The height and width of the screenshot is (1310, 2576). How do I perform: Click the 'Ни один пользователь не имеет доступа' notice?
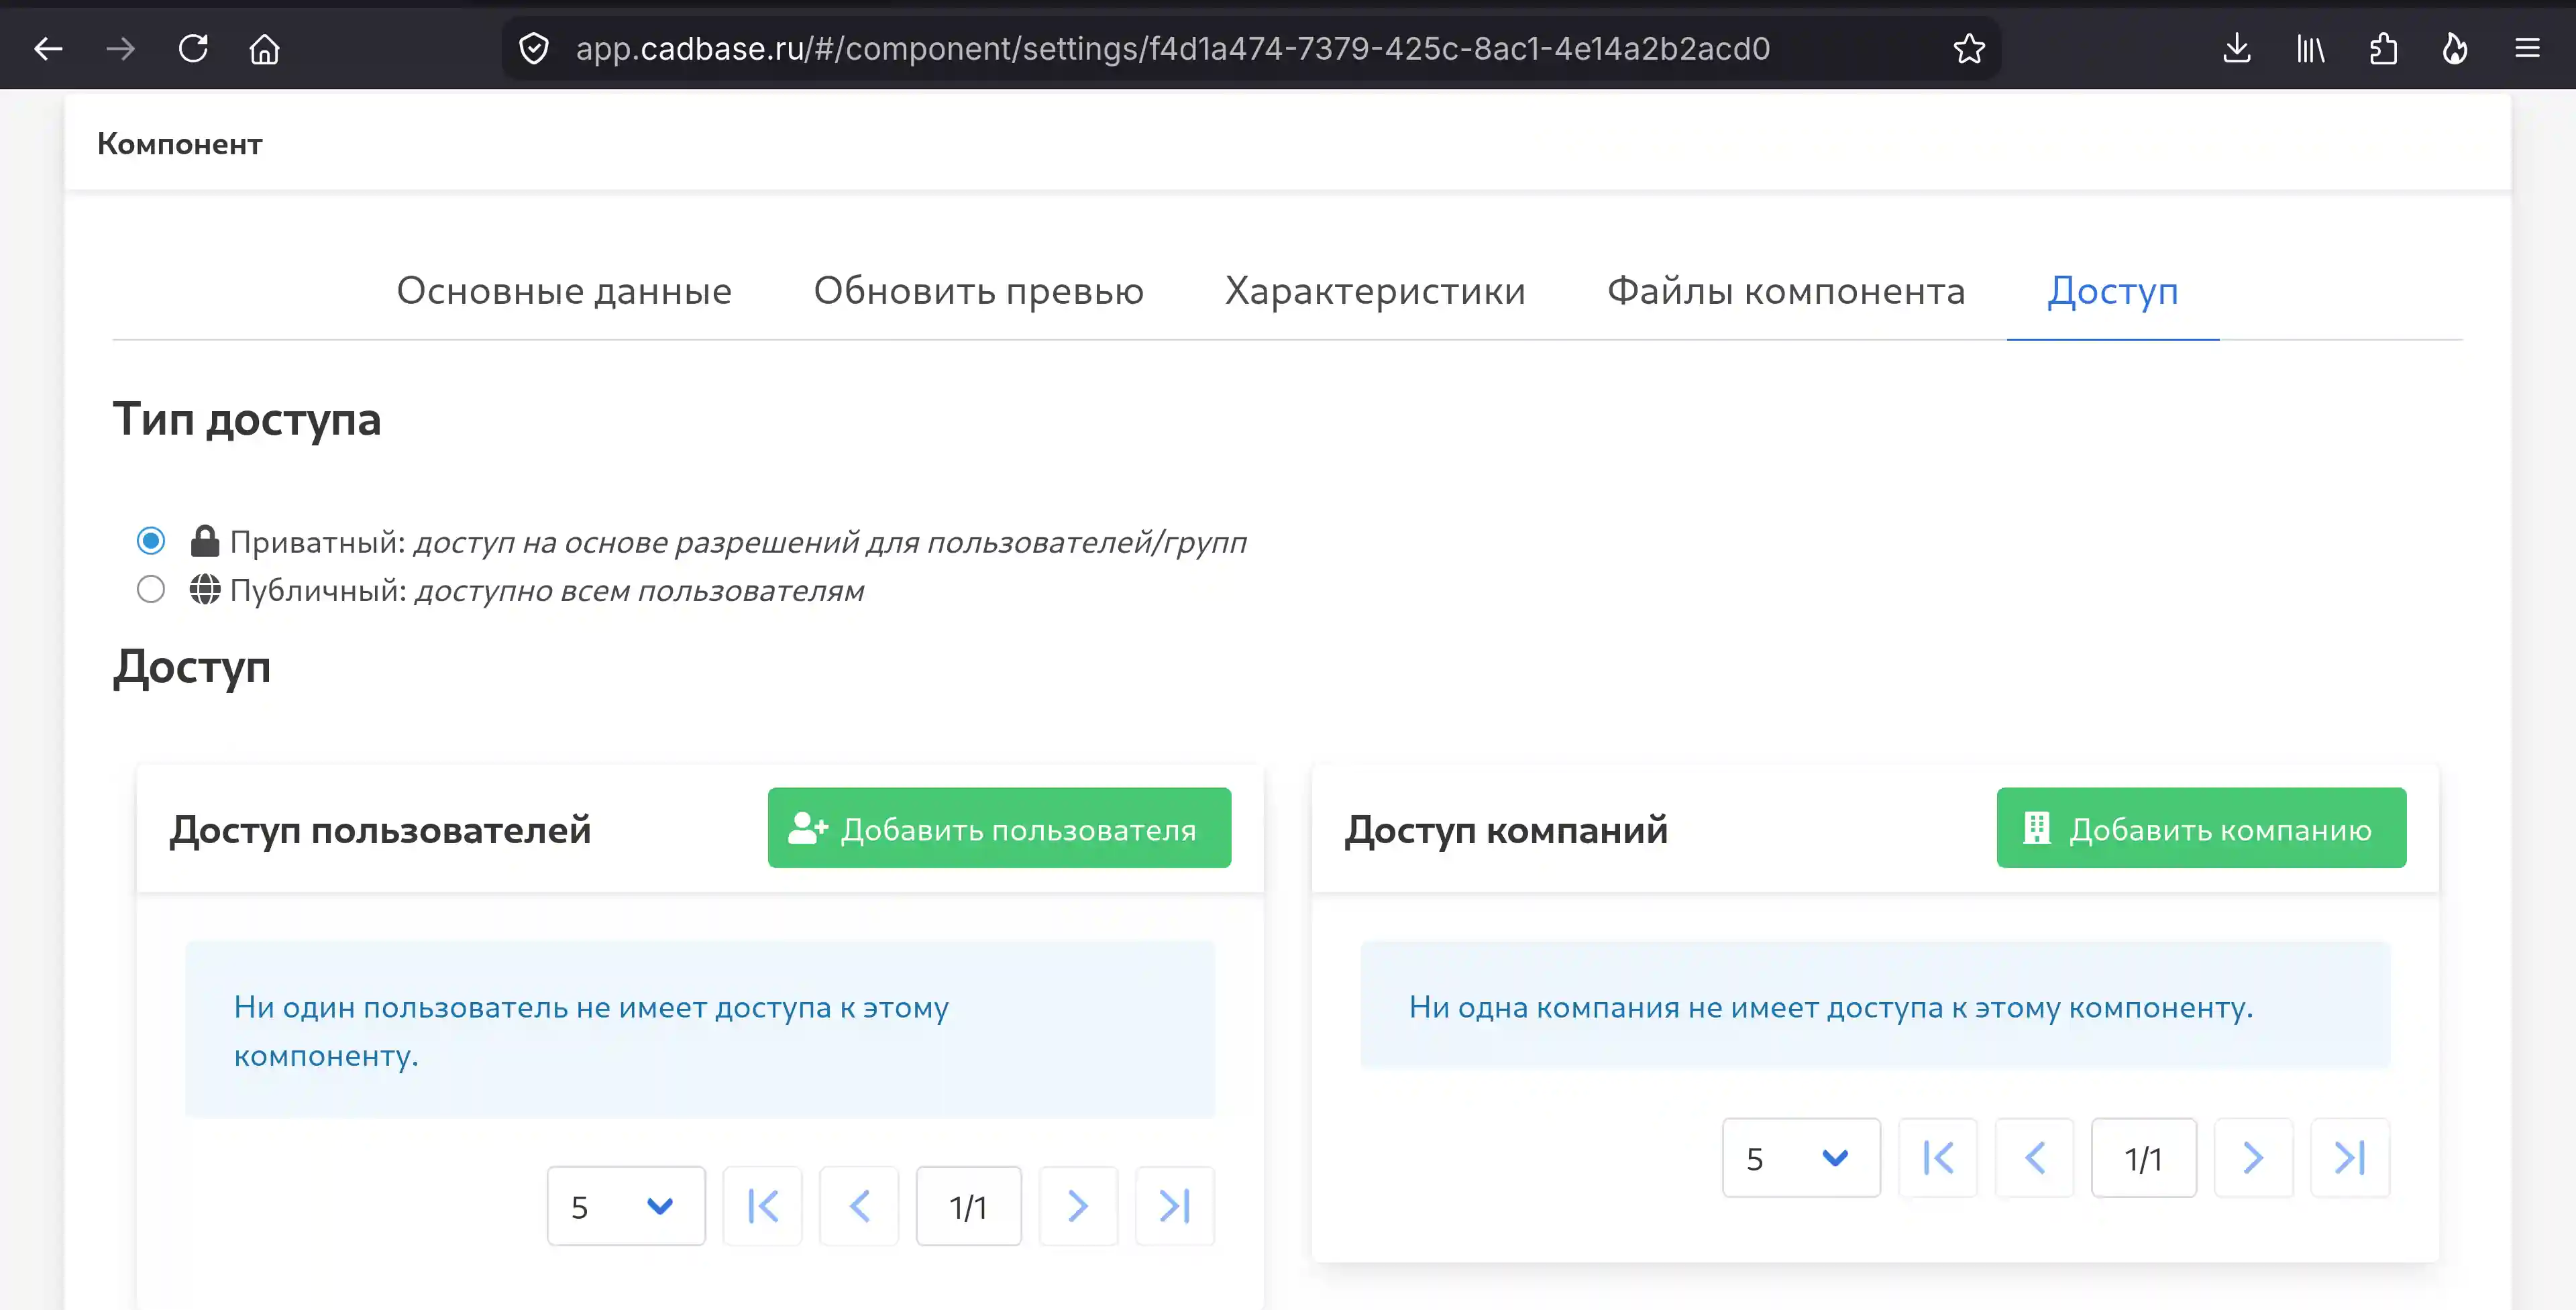700,1030
